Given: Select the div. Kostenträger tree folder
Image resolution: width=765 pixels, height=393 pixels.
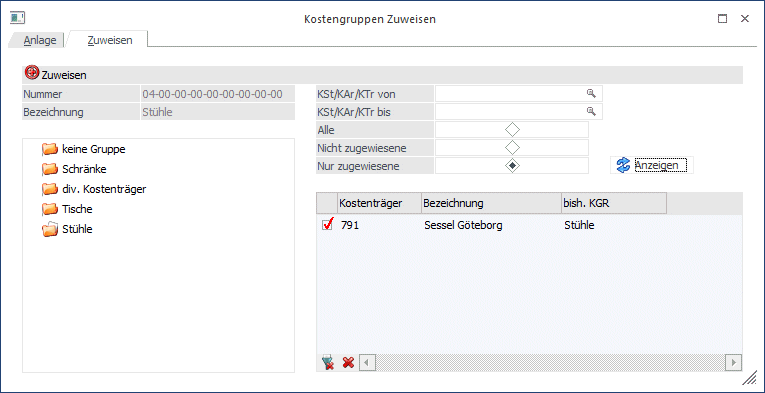Looking at the screenshot, I should 104,189.
